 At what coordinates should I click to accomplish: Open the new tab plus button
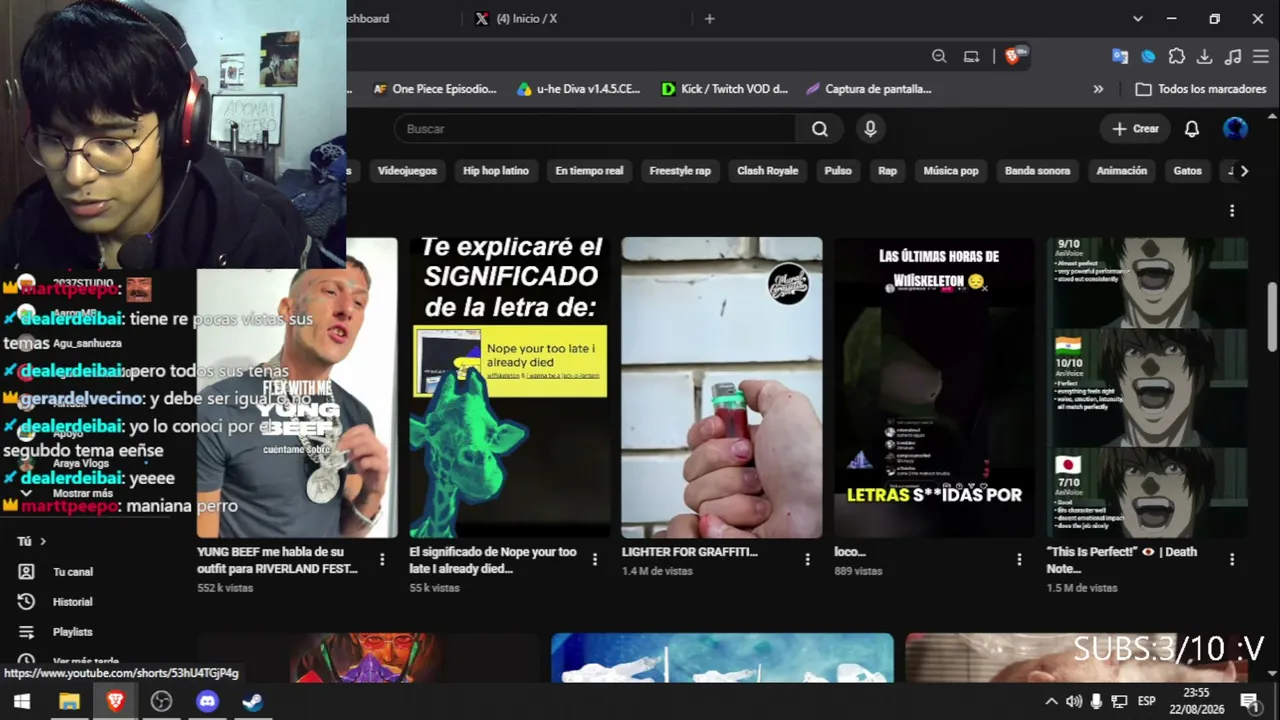coord(710,18)
